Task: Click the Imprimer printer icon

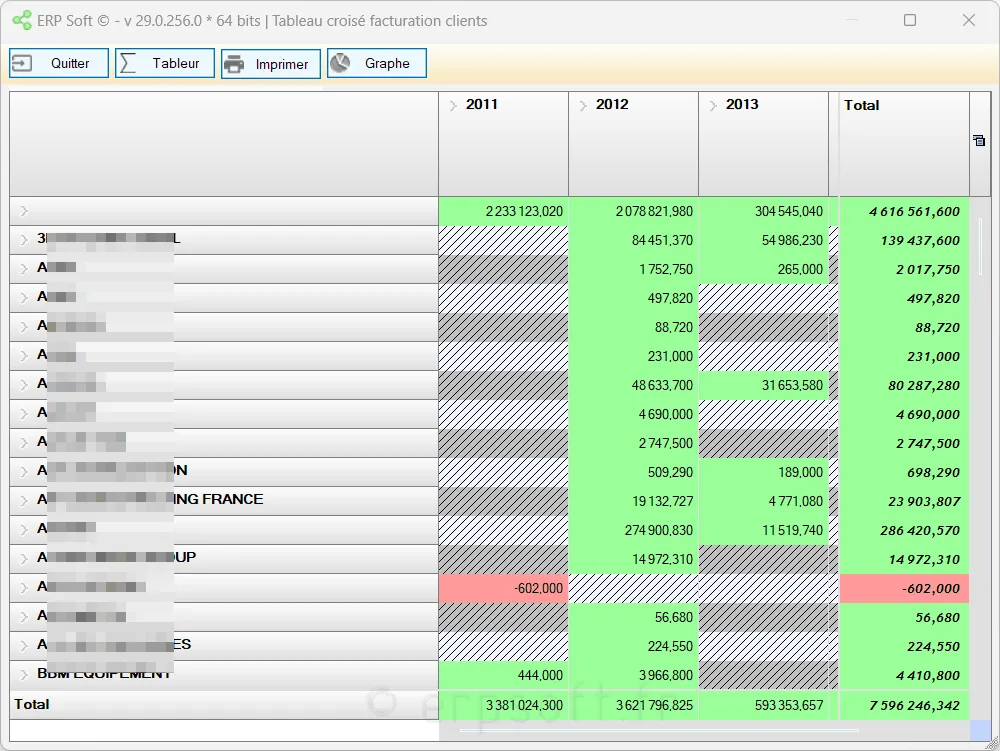Action: 234,64
